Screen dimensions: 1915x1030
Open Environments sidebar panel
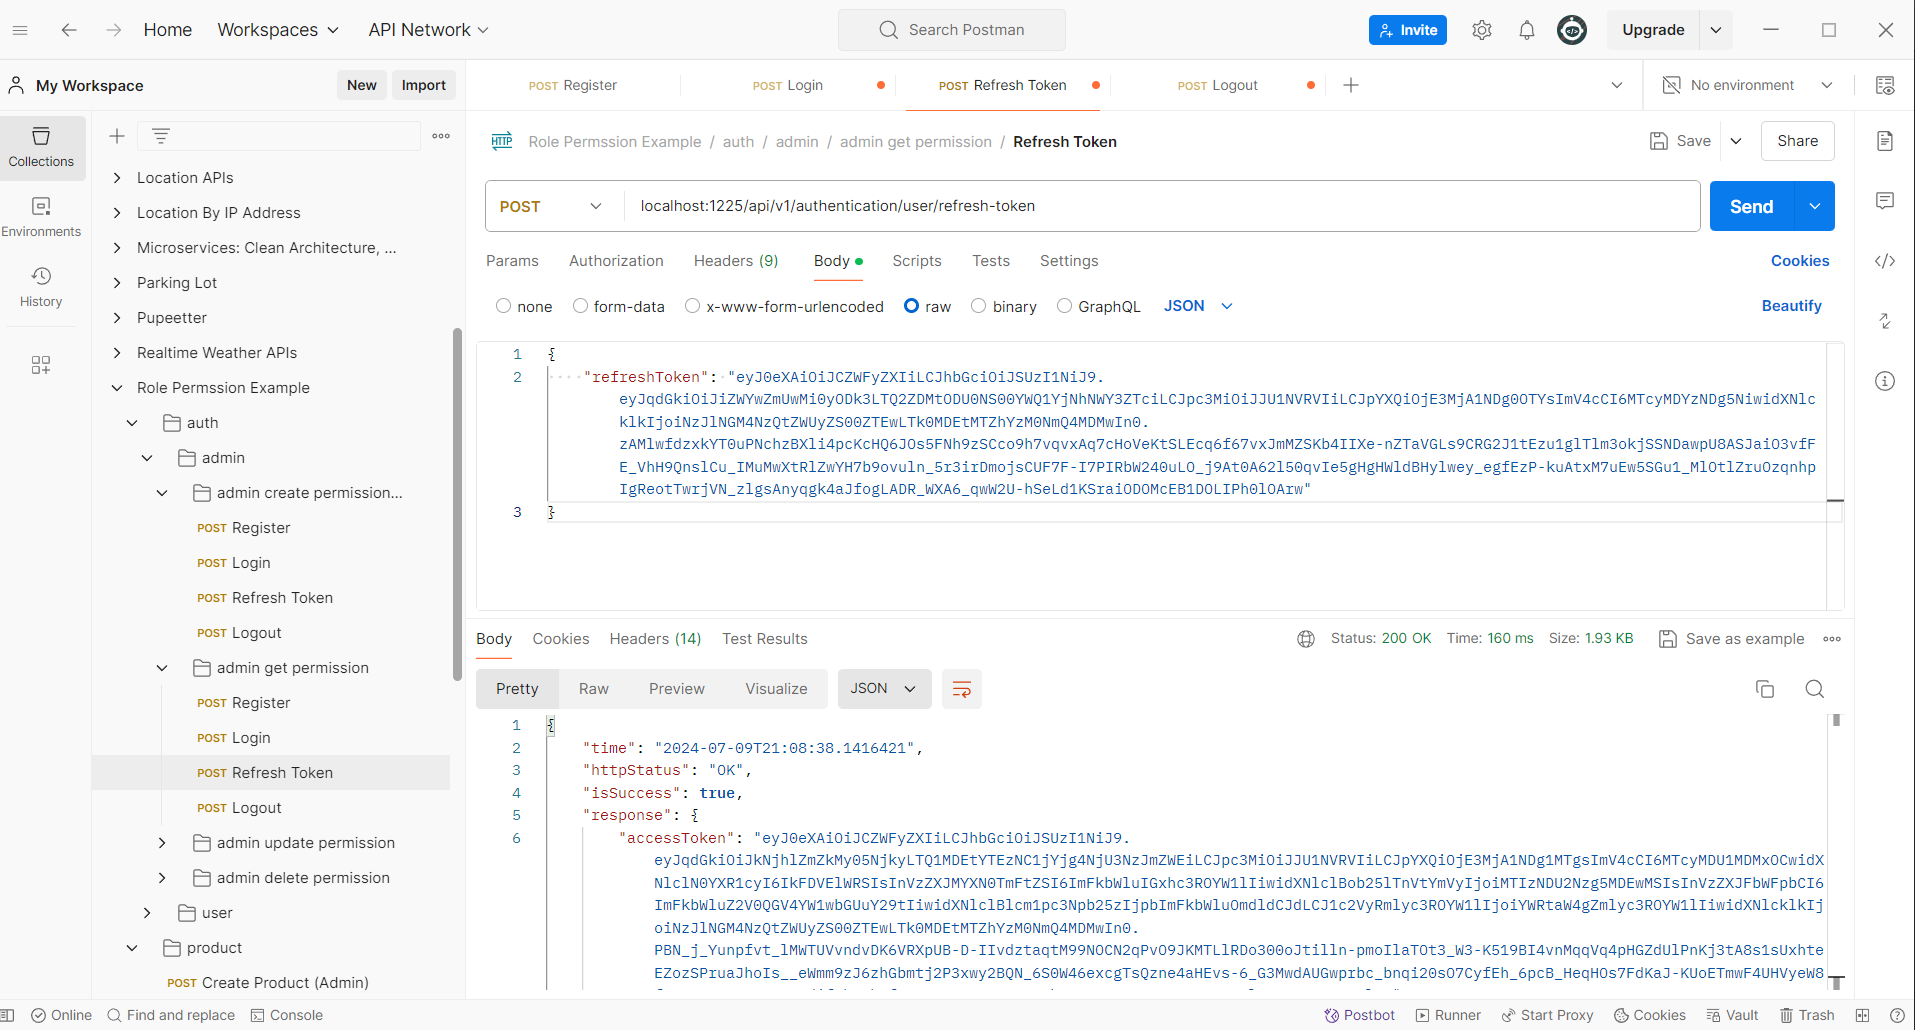click(41, 217)
